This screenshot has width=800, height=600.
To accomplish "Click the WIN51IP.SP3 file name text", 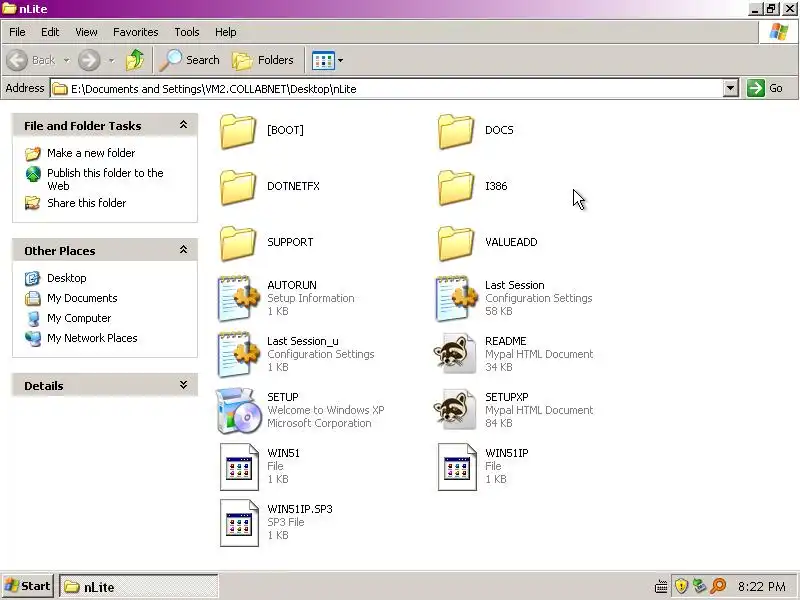I will (300, 509).
